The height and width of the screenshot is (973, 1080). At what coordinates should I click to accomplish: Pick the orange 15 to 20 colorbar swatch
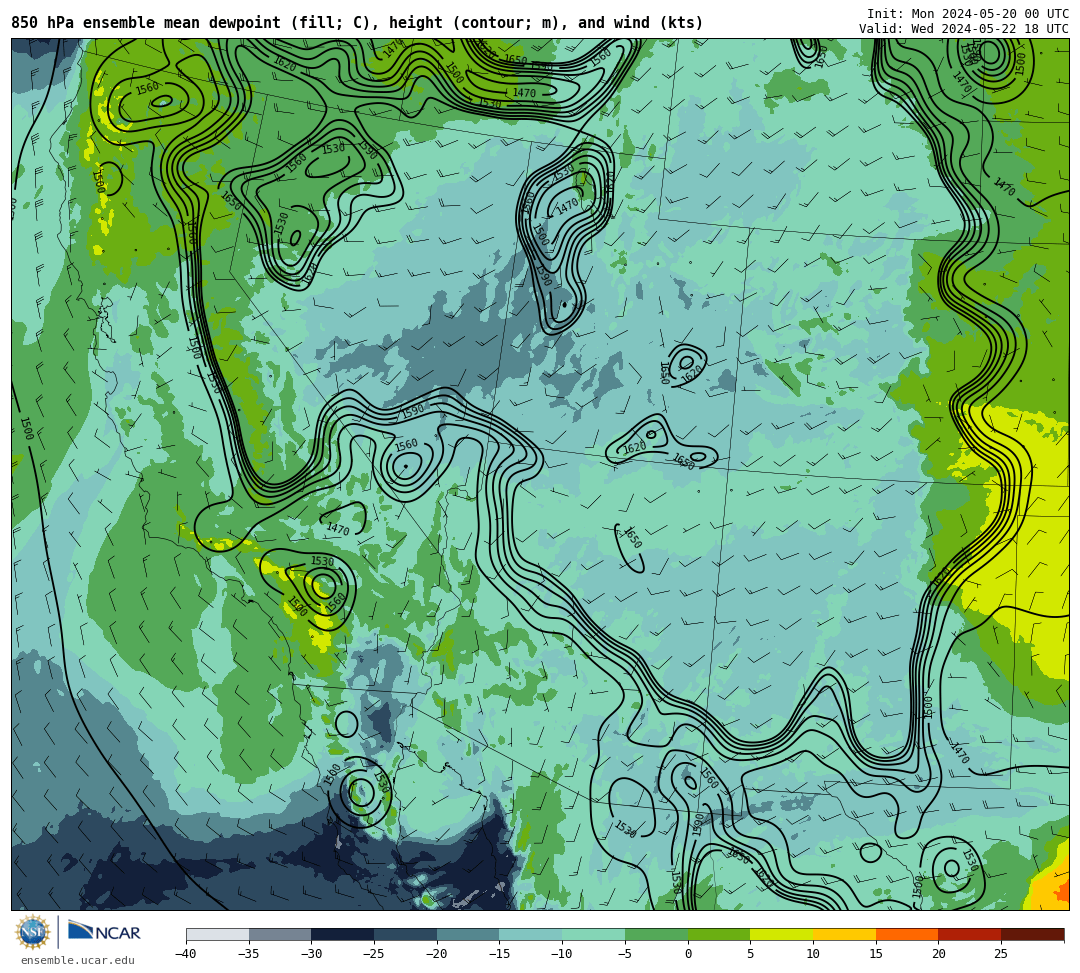coord(907,934)
